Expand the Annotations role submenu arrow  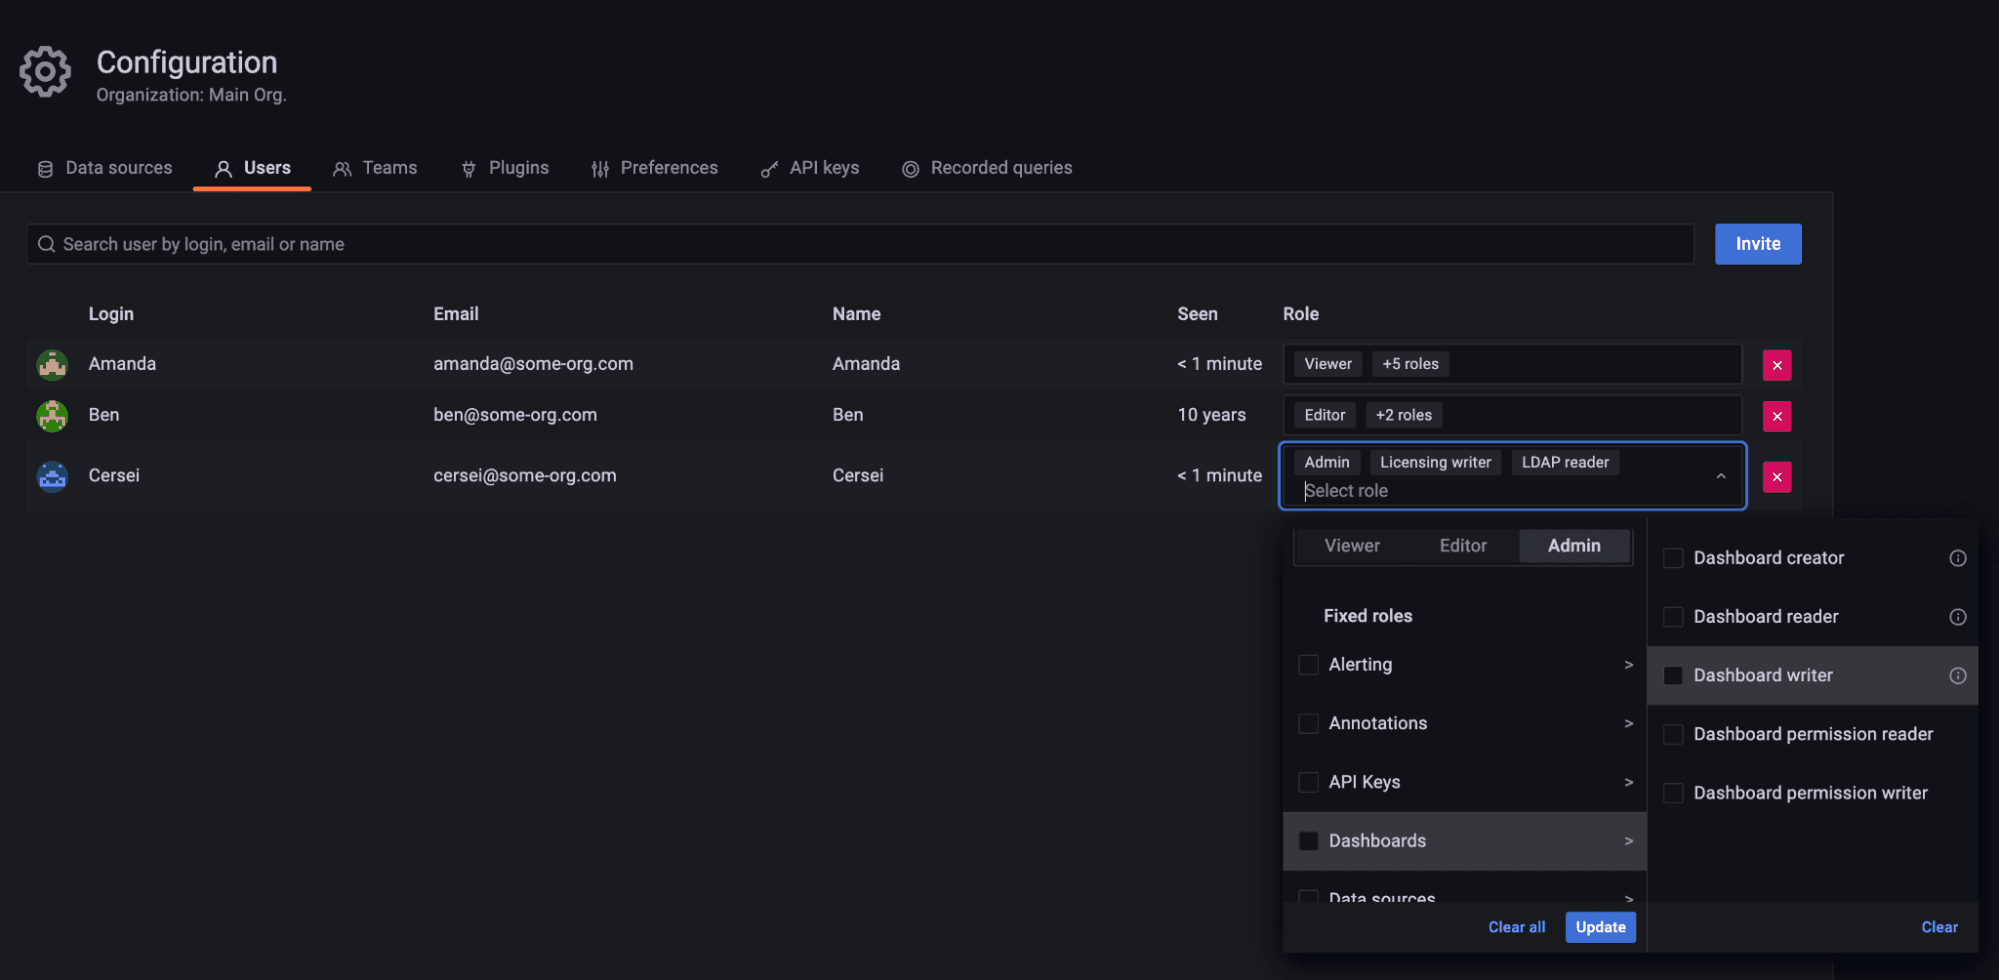pyautogui.click(x=1628, y=723)
